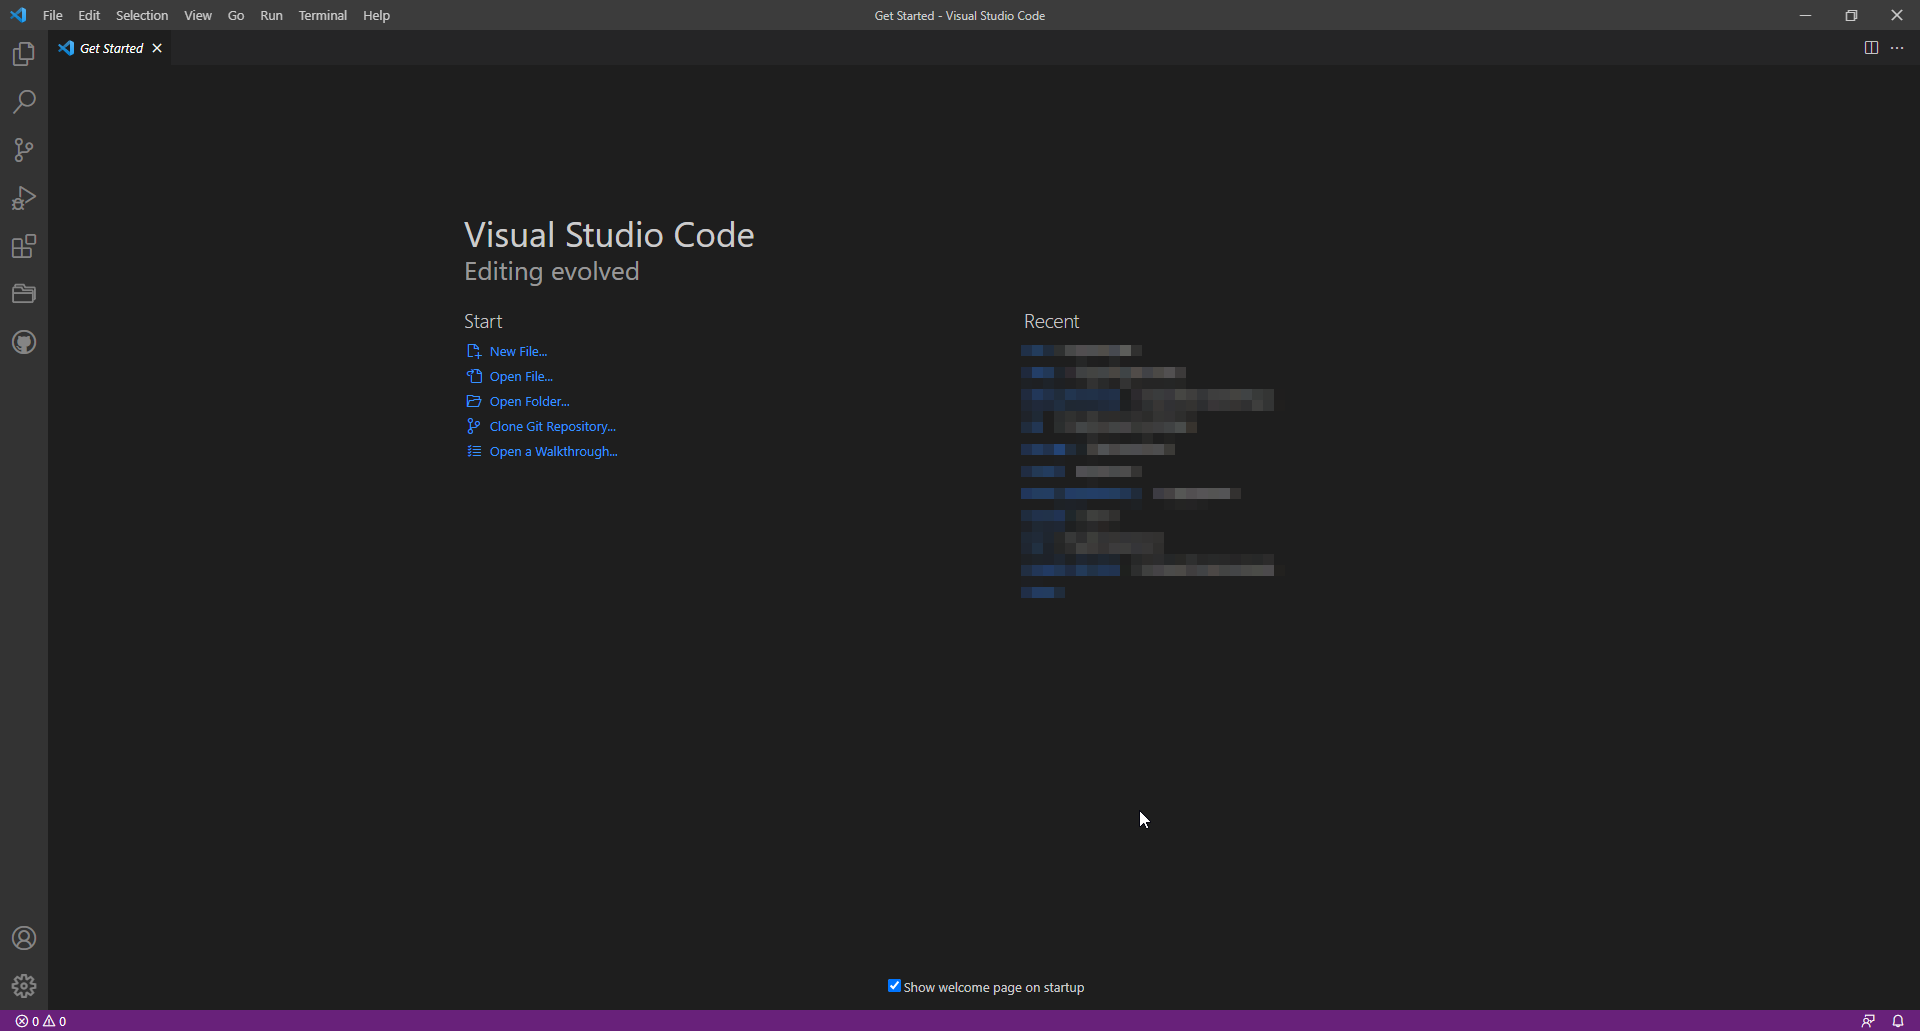Open the Search view in activity bar
The image size is (1920, 1031).
pyautogui.click(x=24, y=102)
